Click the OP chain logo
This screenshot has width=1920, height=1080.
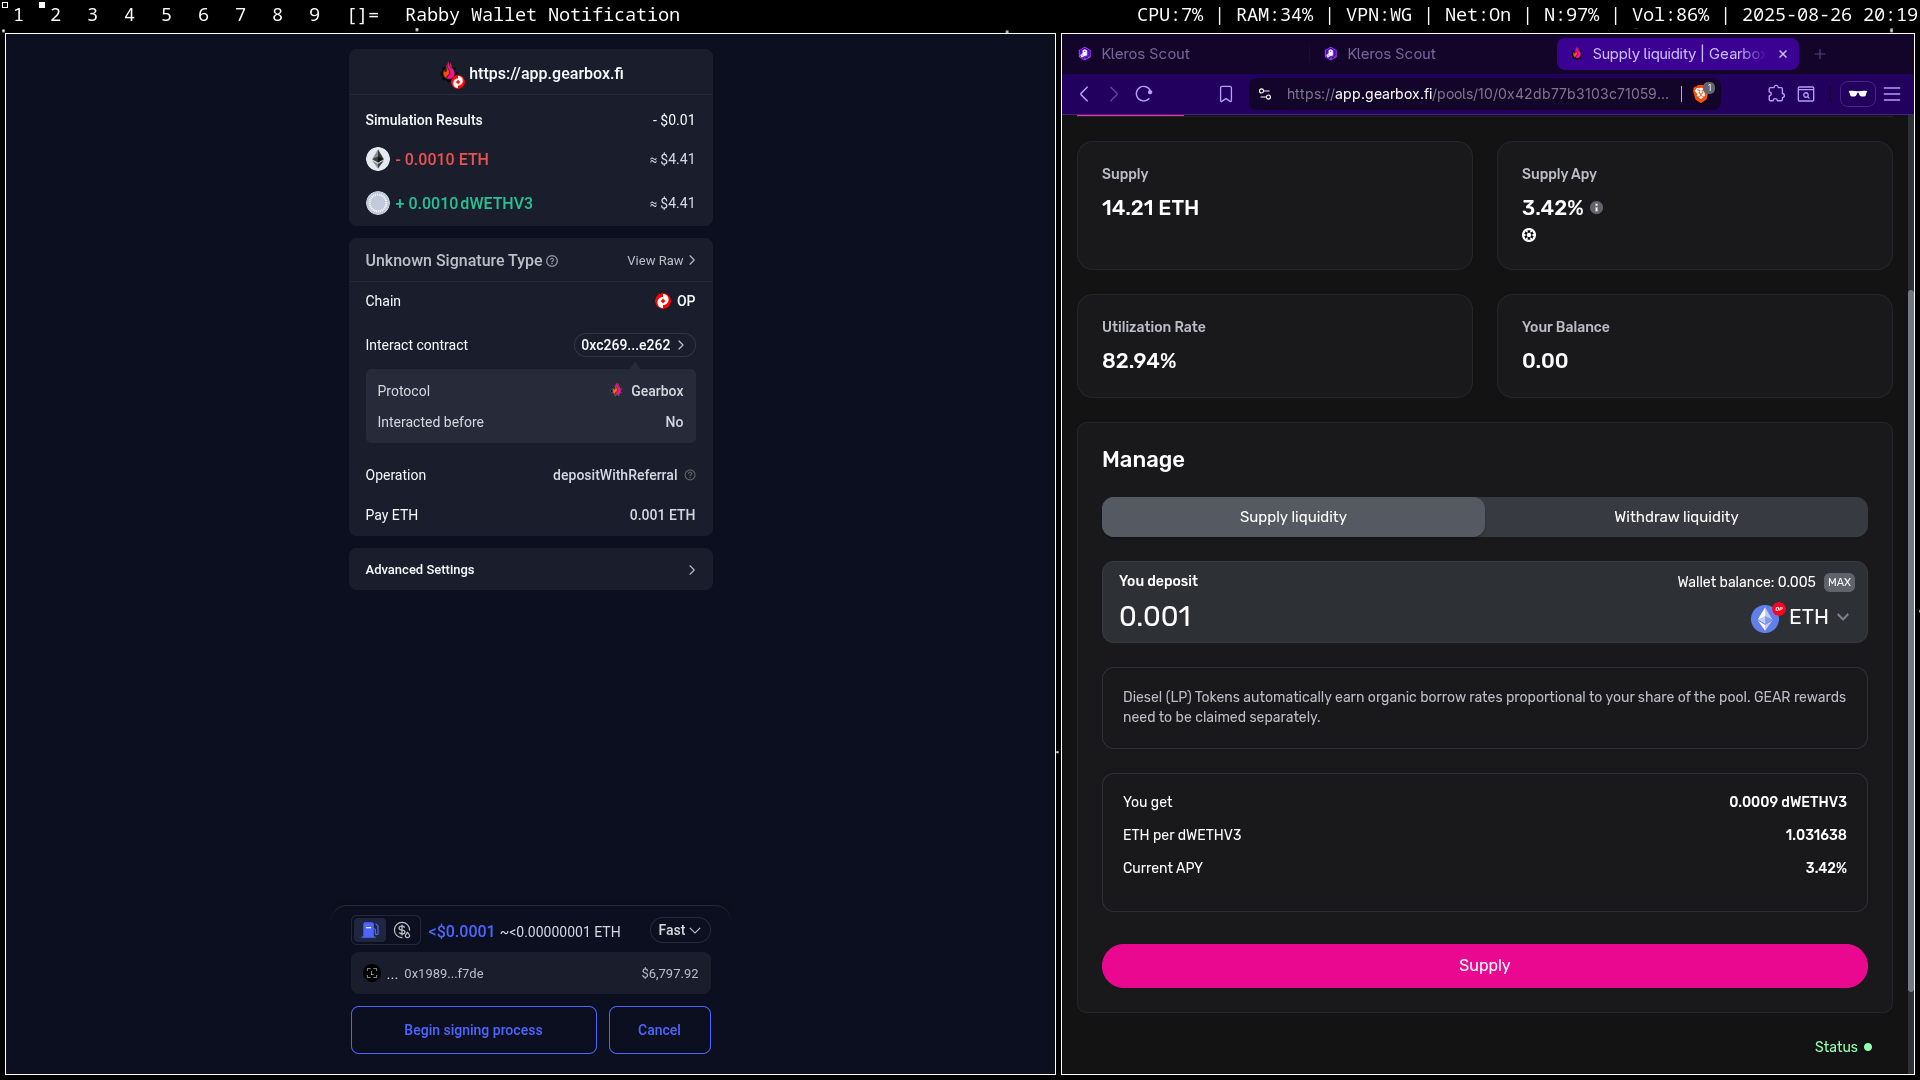pyautogui.click(x=663, y=301)
